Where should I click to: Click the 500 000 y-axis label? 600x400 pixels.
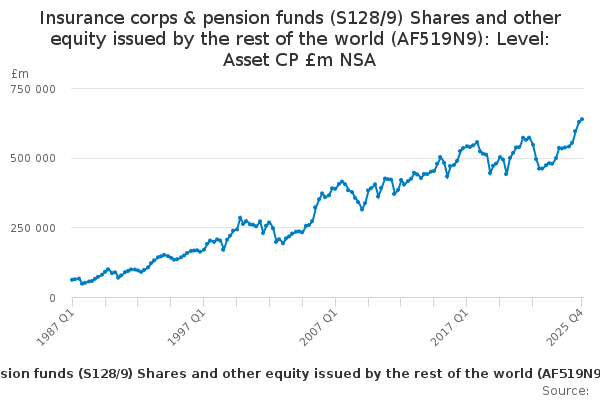tap(35, 158)
